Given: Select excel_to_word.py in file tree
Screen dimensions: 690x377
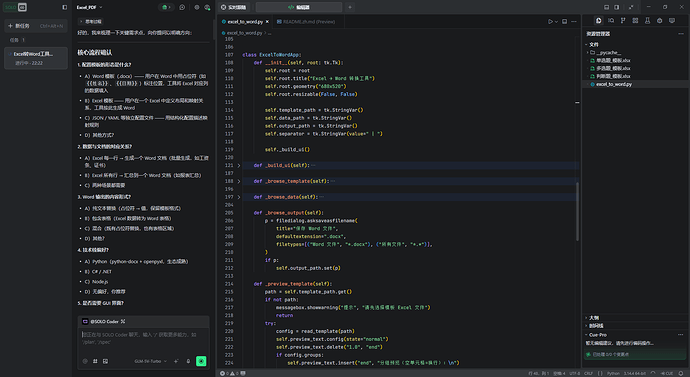Looking at the screenshot, I should click(636, 84).
